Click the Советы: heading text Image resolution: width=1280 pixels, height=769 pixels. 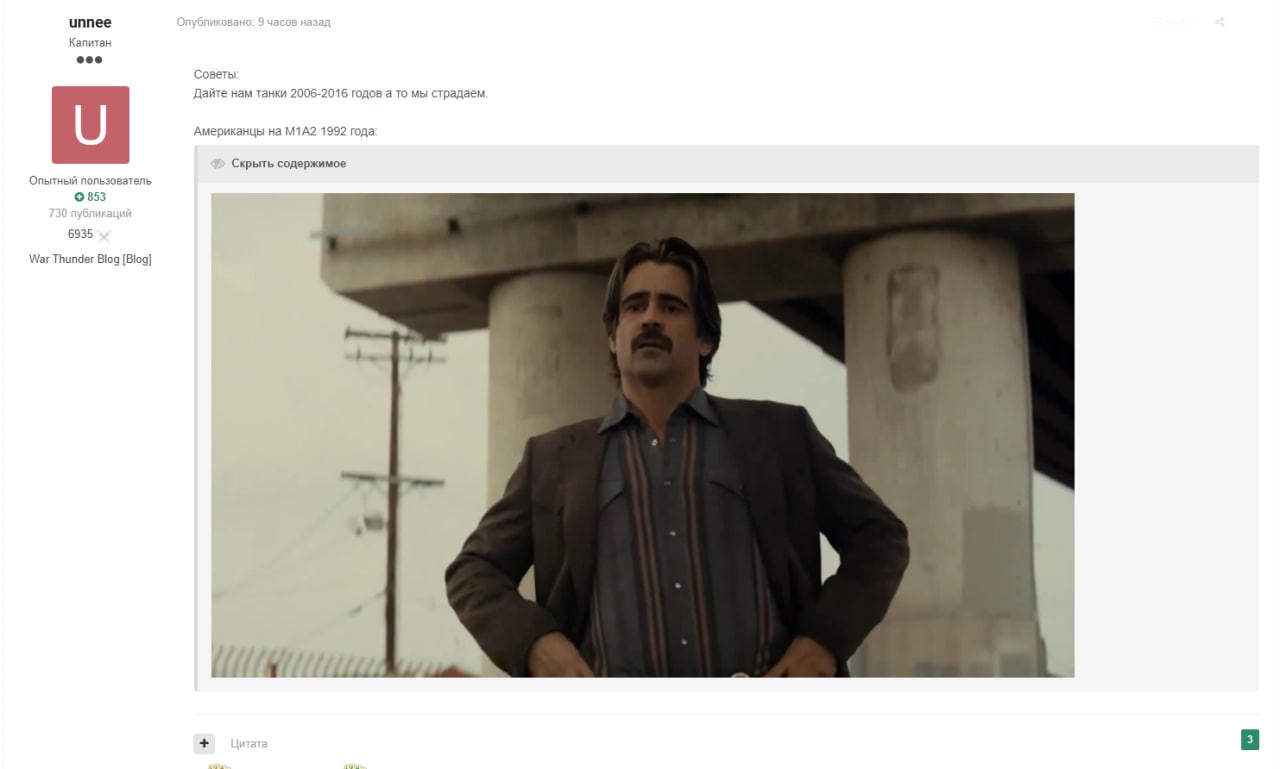[x=216, y=75]
